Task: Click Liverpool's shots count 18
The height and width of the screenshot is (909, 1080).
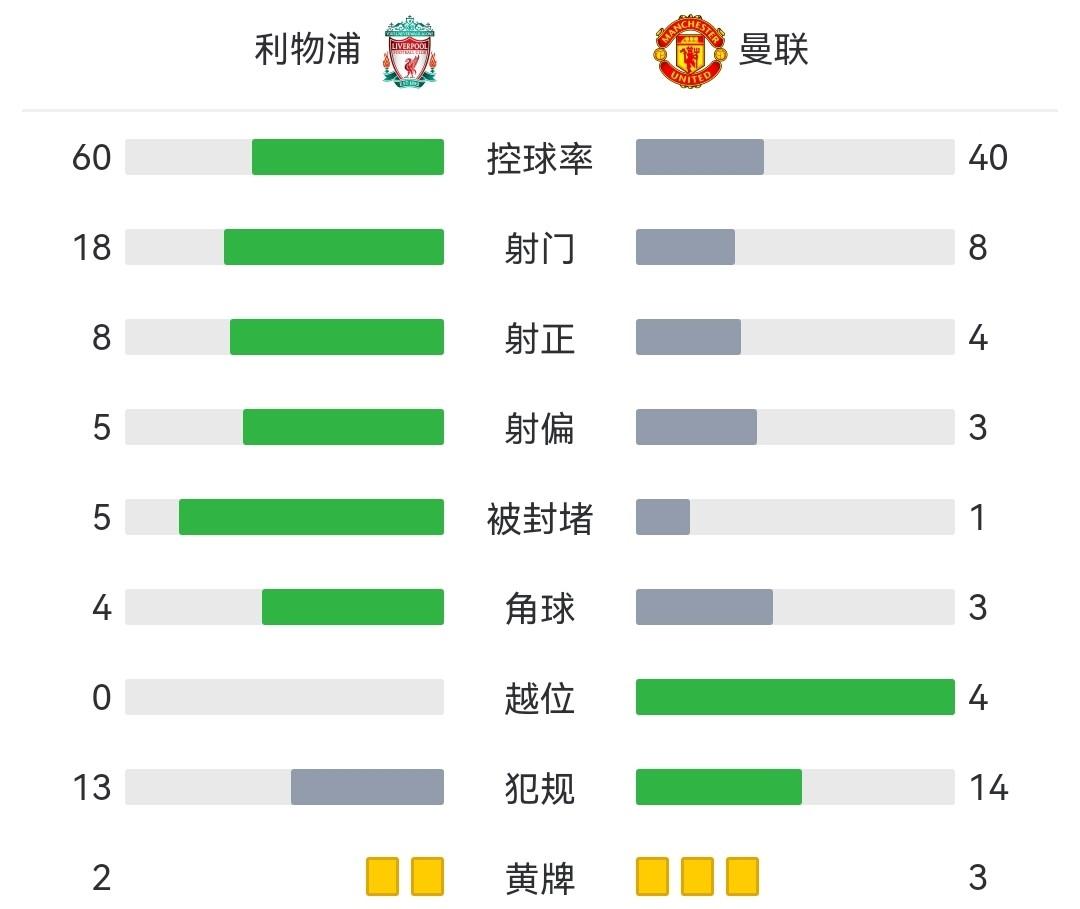Action: (x=92, y=248)
